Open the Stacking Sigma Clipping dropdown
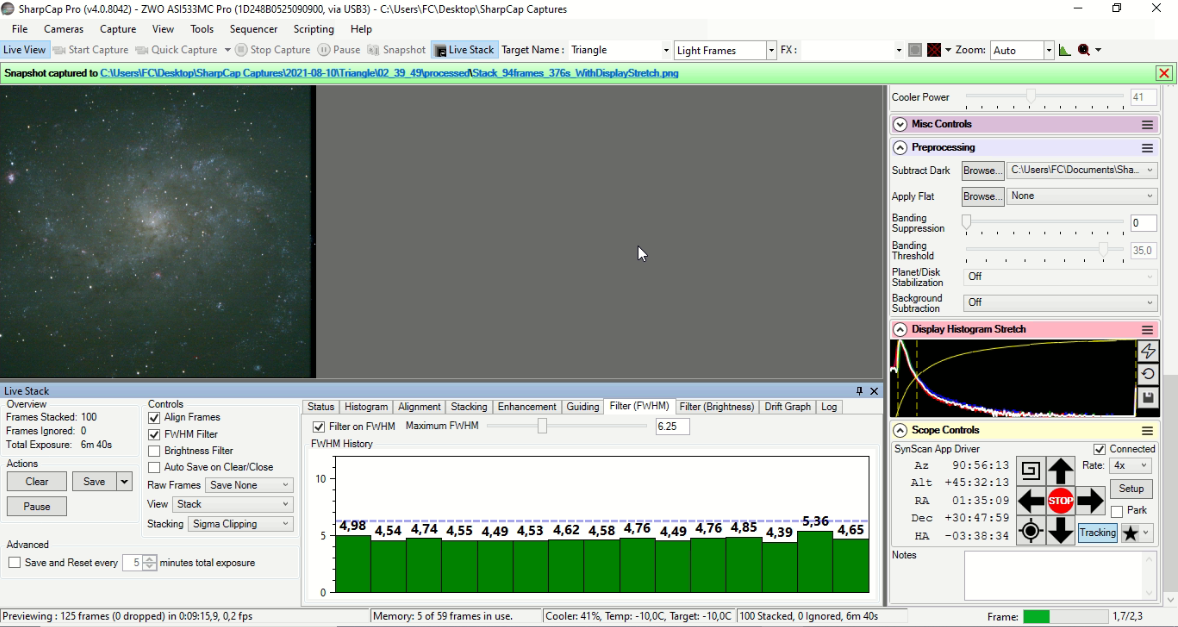 240,524
